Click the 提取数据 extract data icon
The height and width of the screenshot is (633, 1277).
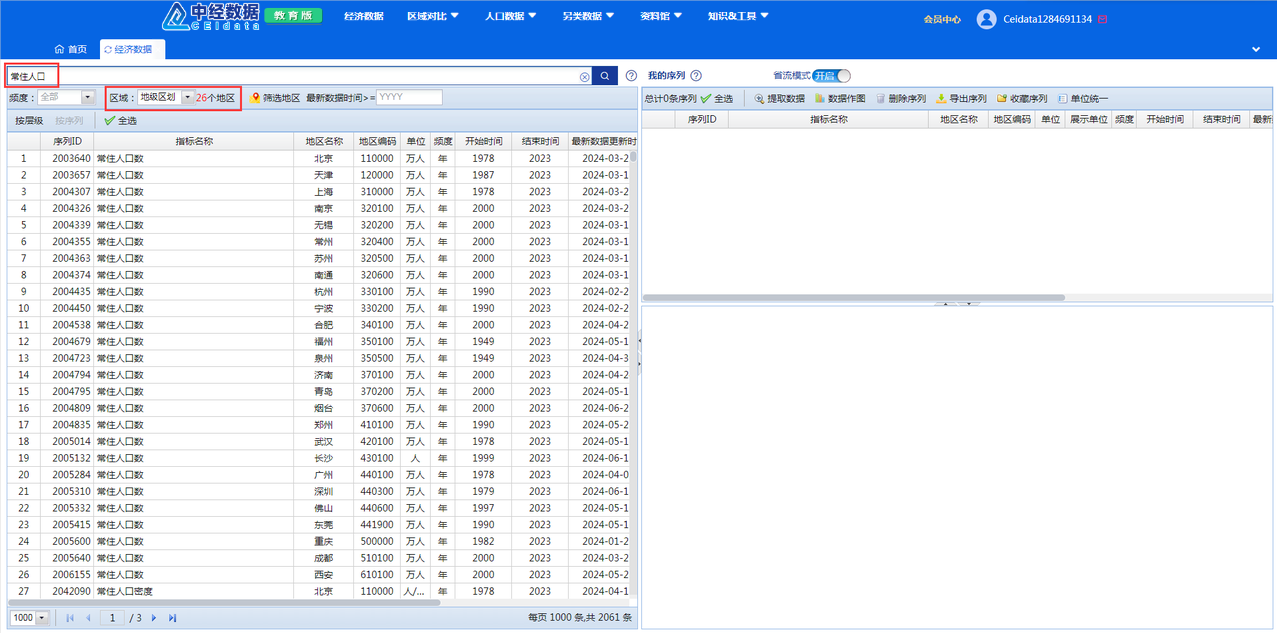(x=760, y=99)
